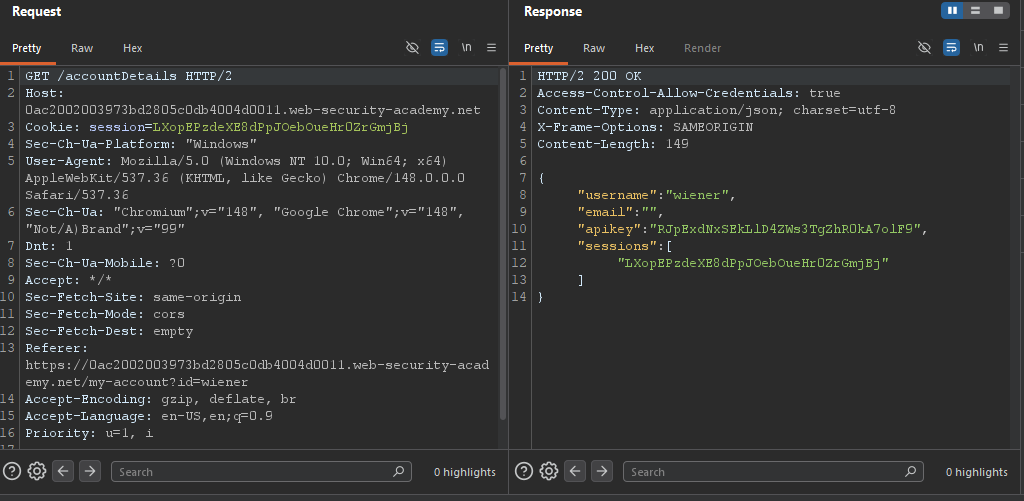1024x501 pixels.
Task: Go to previous match in Response search
Action: [x=575, y=471]
